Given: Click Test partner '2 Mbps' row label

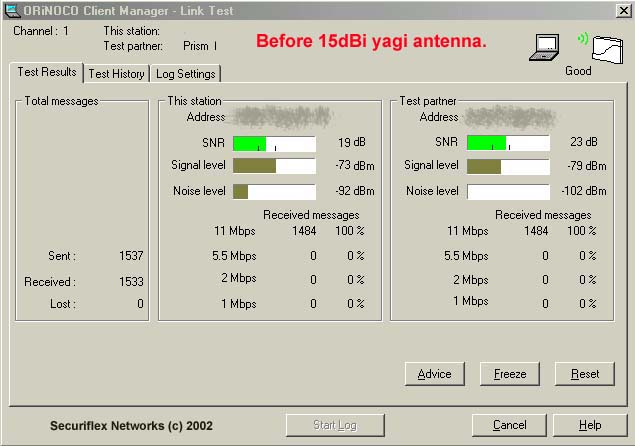Looking at the screenshot, I should coord(471,280).
